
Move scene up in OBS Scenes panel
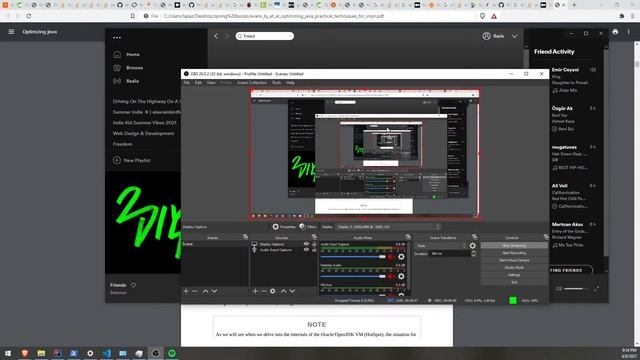(x=205, y=291)
